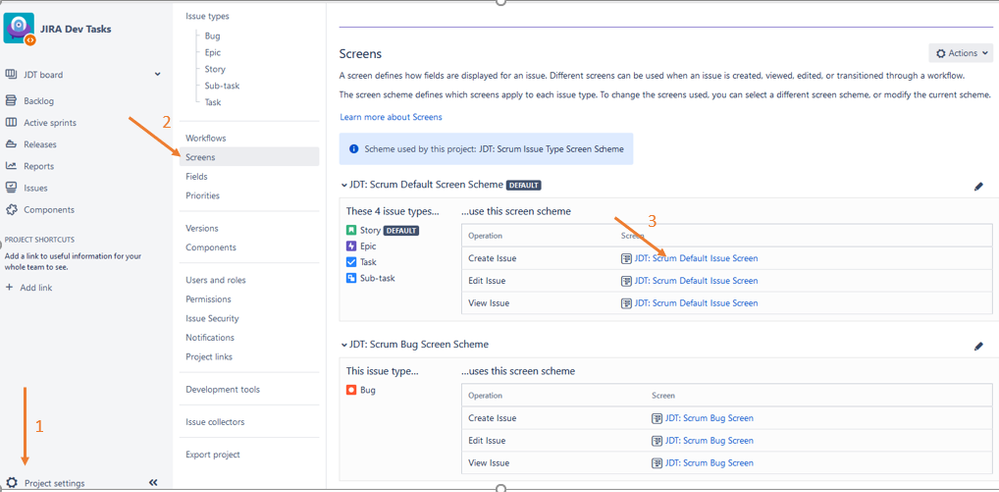Image resolution: width=999 pixels, height=492 pixels.
Task: Open the Actions dropdown
Action: 961,53
